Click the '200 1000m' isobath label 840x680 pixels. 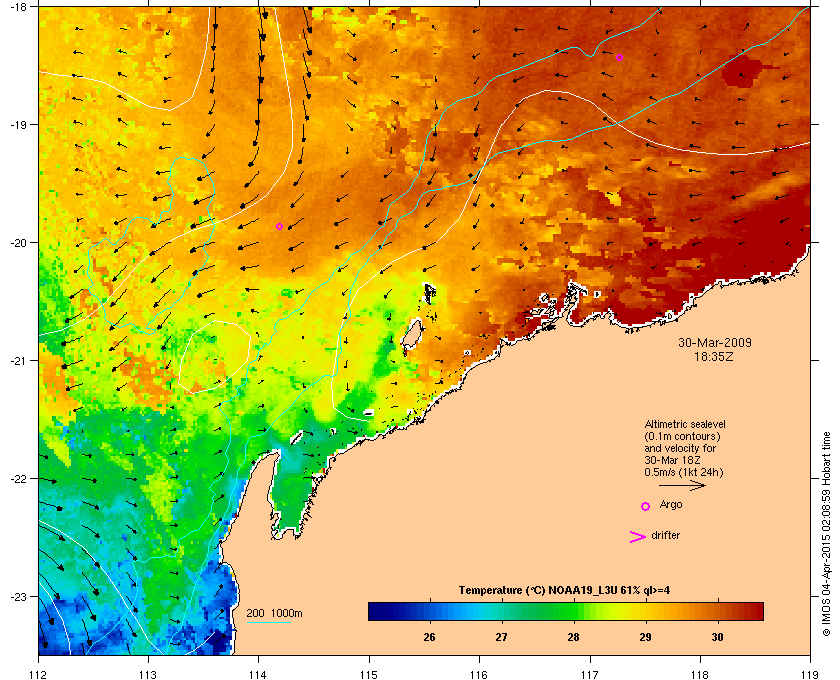[274, 614]
